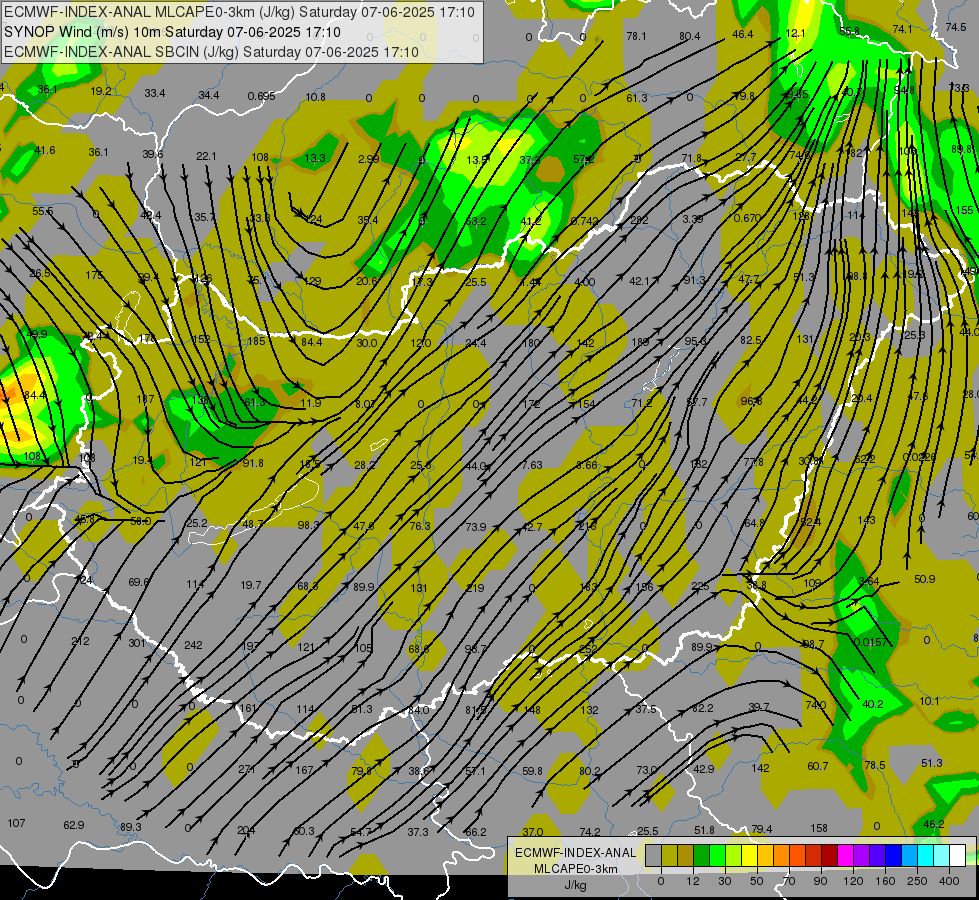The image size is (979, 900).
Task: Click the map value 33.4
Action: point(155,93)
